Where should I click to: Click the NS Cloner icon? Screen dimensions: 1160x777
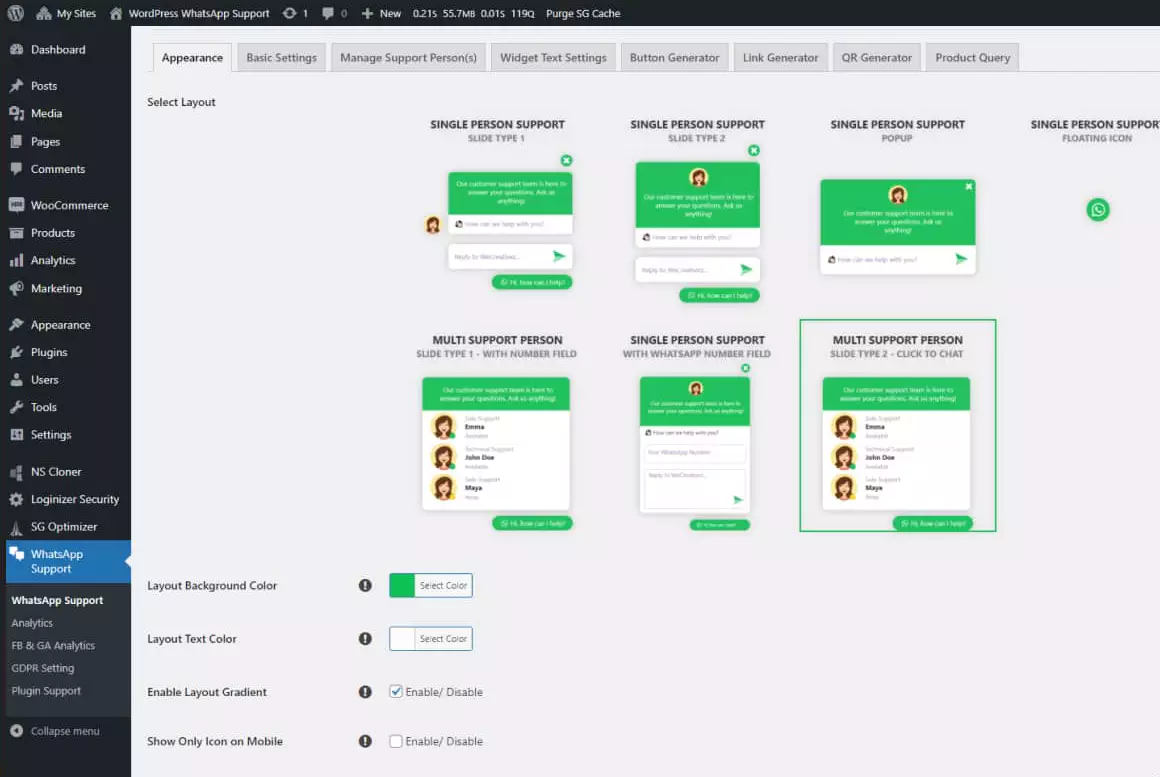pyautogui.click(x=16, y=471)
